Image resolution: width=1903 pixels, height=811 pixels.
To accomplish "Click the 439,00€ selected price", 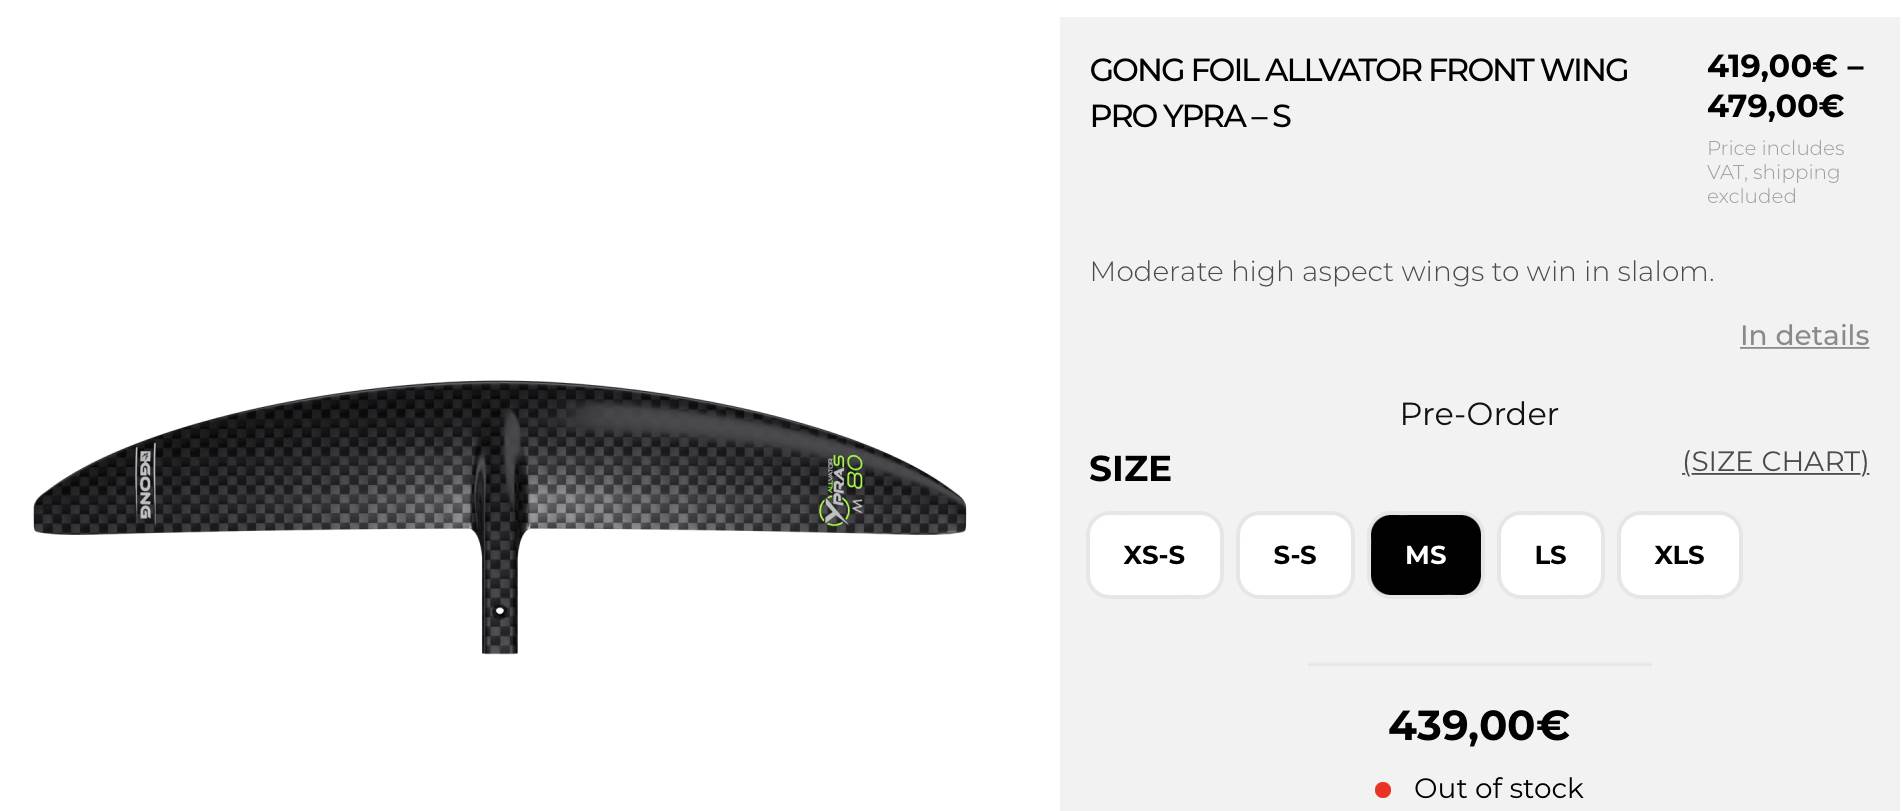I will click(1478, 726).
